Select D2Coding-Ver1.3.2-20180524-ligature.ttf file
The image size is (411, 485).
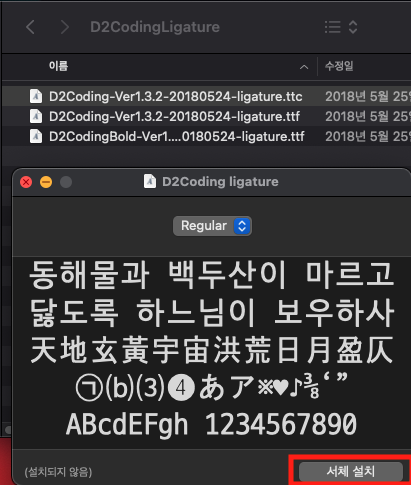click(x=174, y=116)
